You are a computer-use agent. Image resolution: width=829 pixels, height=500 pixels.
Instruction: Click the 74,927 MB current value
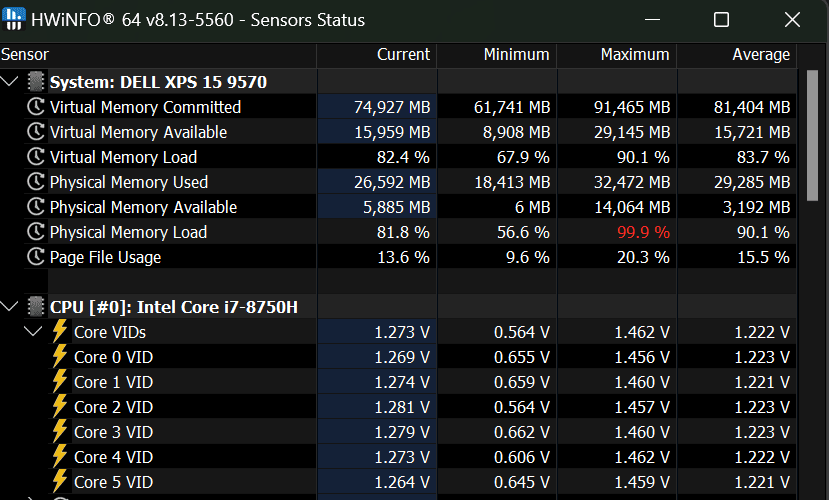click(392, 107)
